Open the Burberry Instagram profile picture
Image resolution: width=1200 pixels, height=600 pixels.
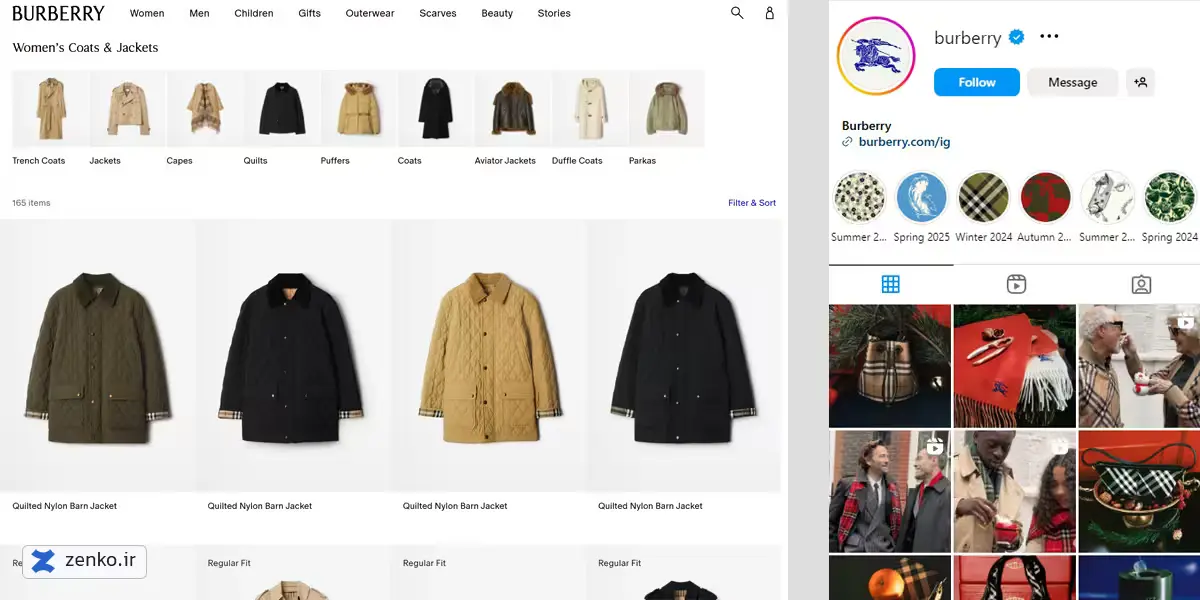click(x=876, y=56)
